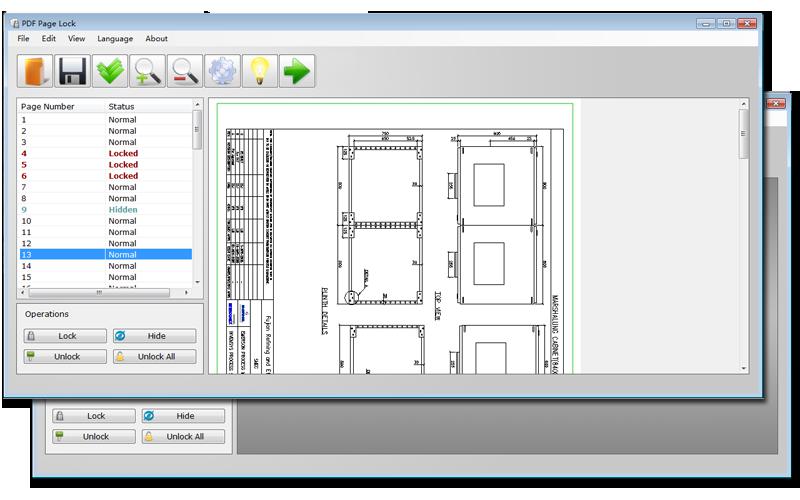Viewport: 800px width, 500px height.
Task: Click the page list's down scroll arrow
Action: click(x=197, y=282)
